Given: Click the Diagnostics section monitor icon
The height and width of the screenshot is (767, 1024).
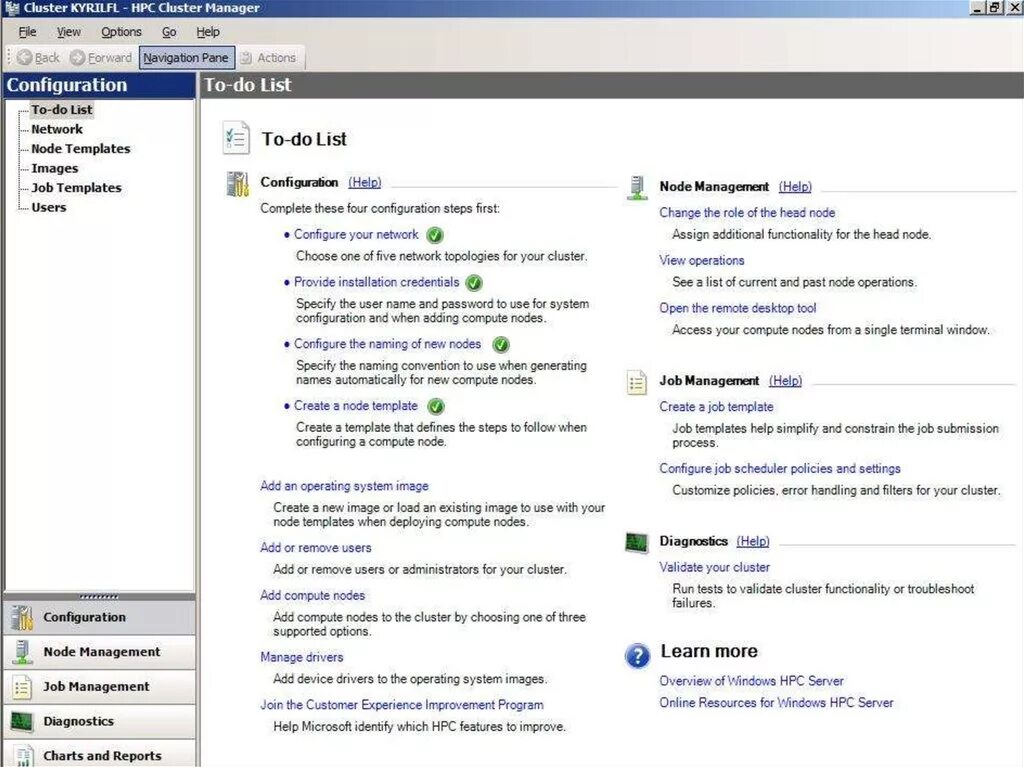Looking at the screenshot, I should point(636,542).
